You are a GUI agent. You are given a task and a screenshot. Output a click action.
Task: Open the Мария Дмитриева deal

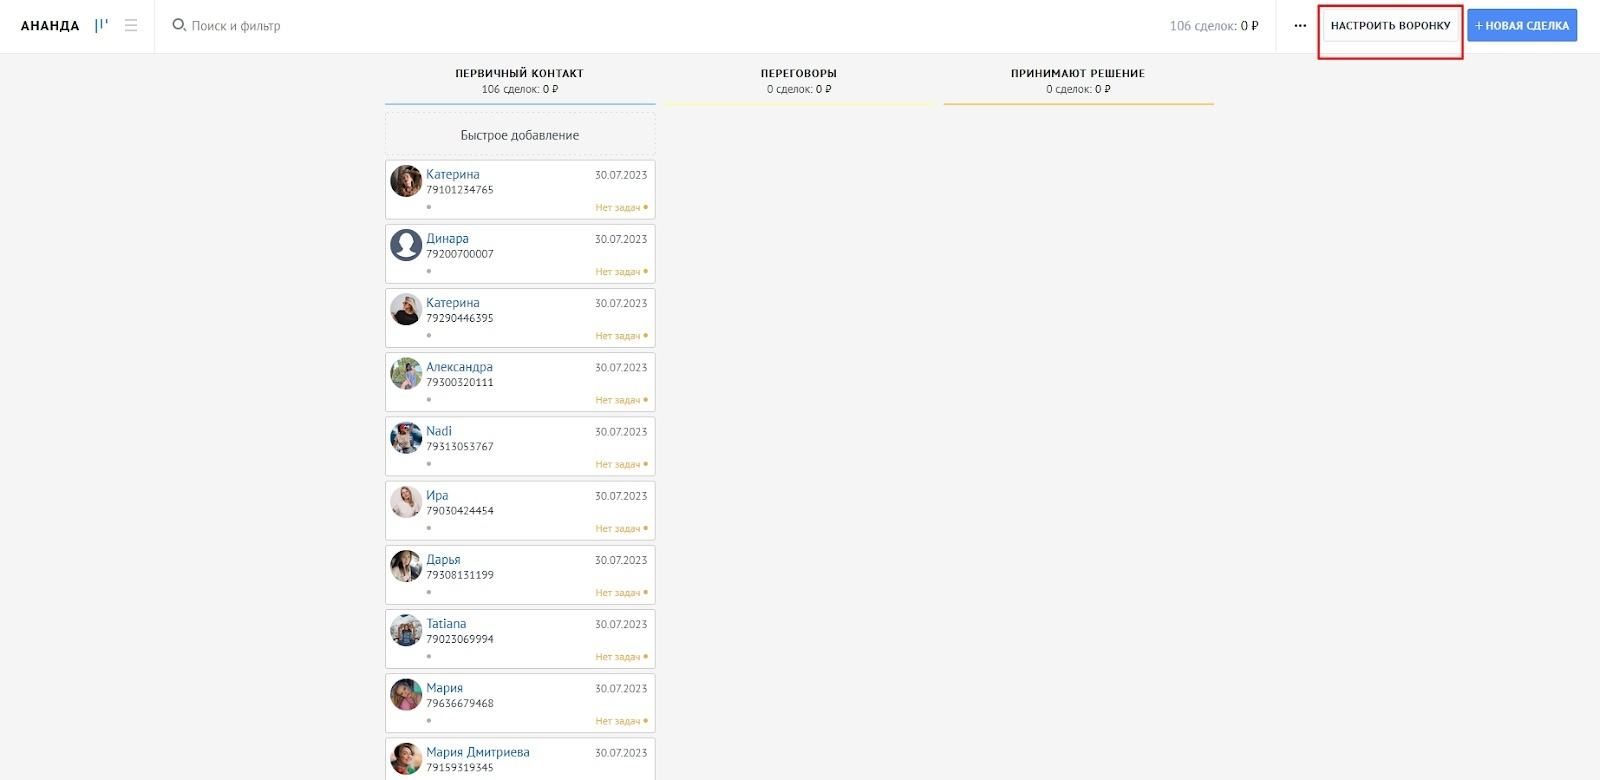tap(478, 752)
